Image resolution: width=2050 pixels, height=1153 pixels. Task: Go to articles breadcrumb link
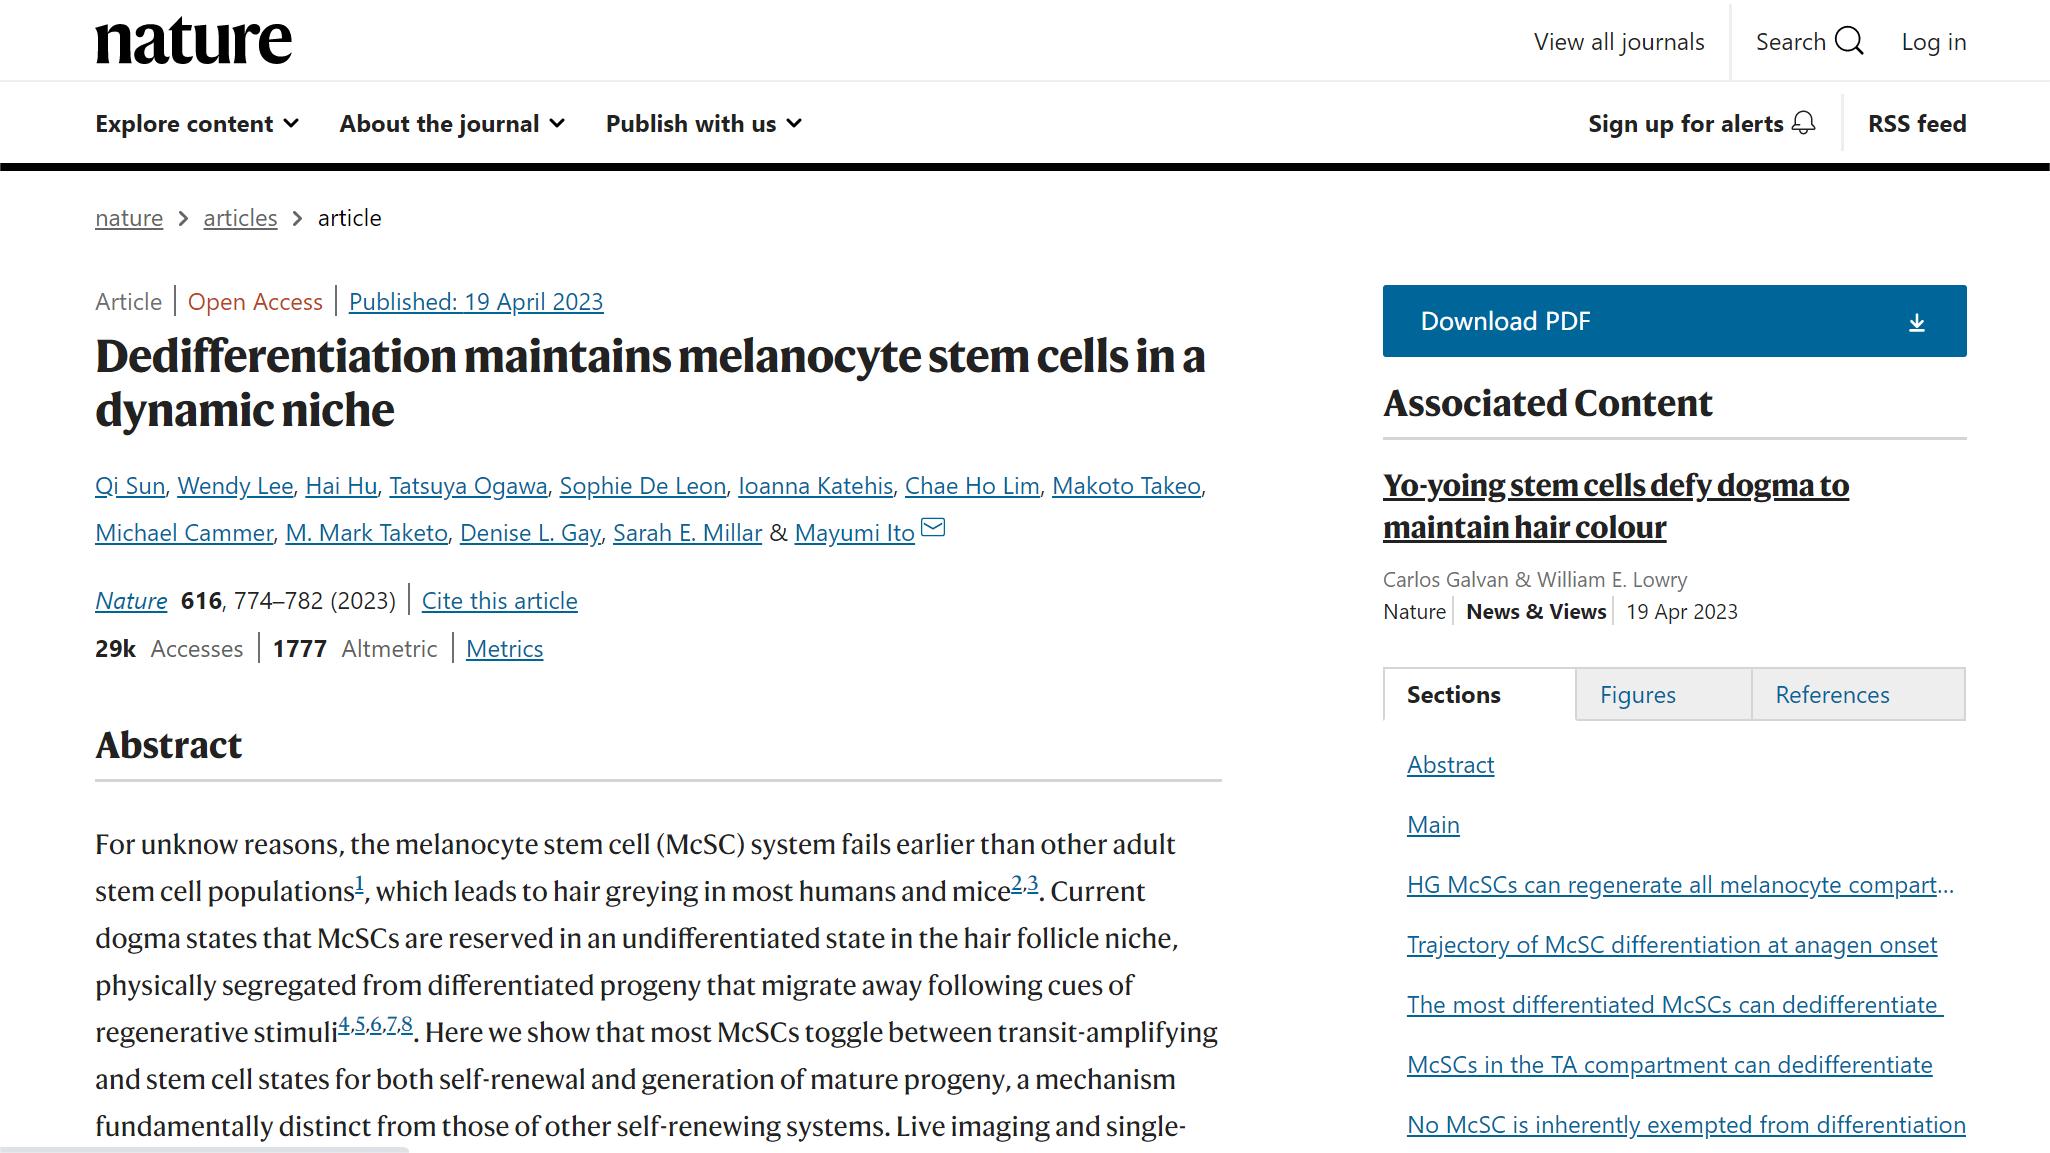(x=240, y=218)
